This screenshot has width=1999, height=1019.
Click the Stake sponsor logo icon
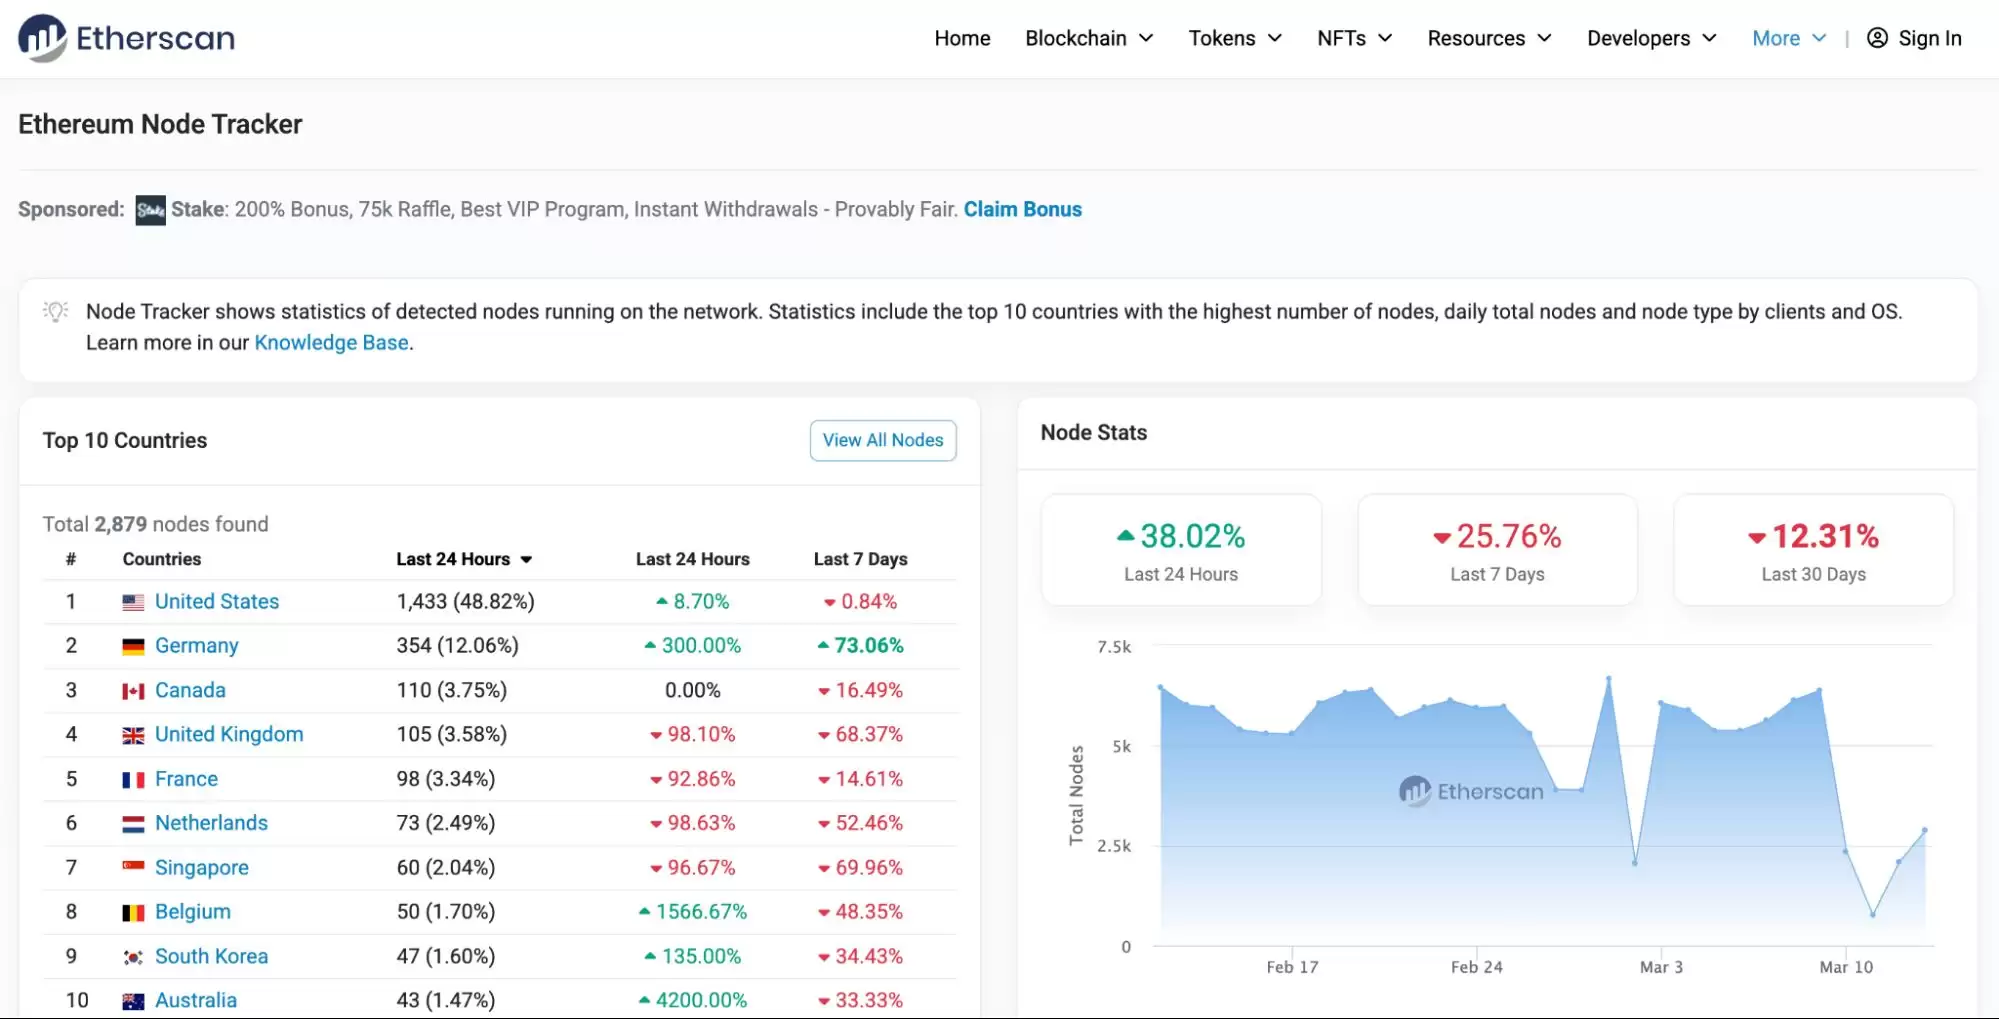click(150, 210)
